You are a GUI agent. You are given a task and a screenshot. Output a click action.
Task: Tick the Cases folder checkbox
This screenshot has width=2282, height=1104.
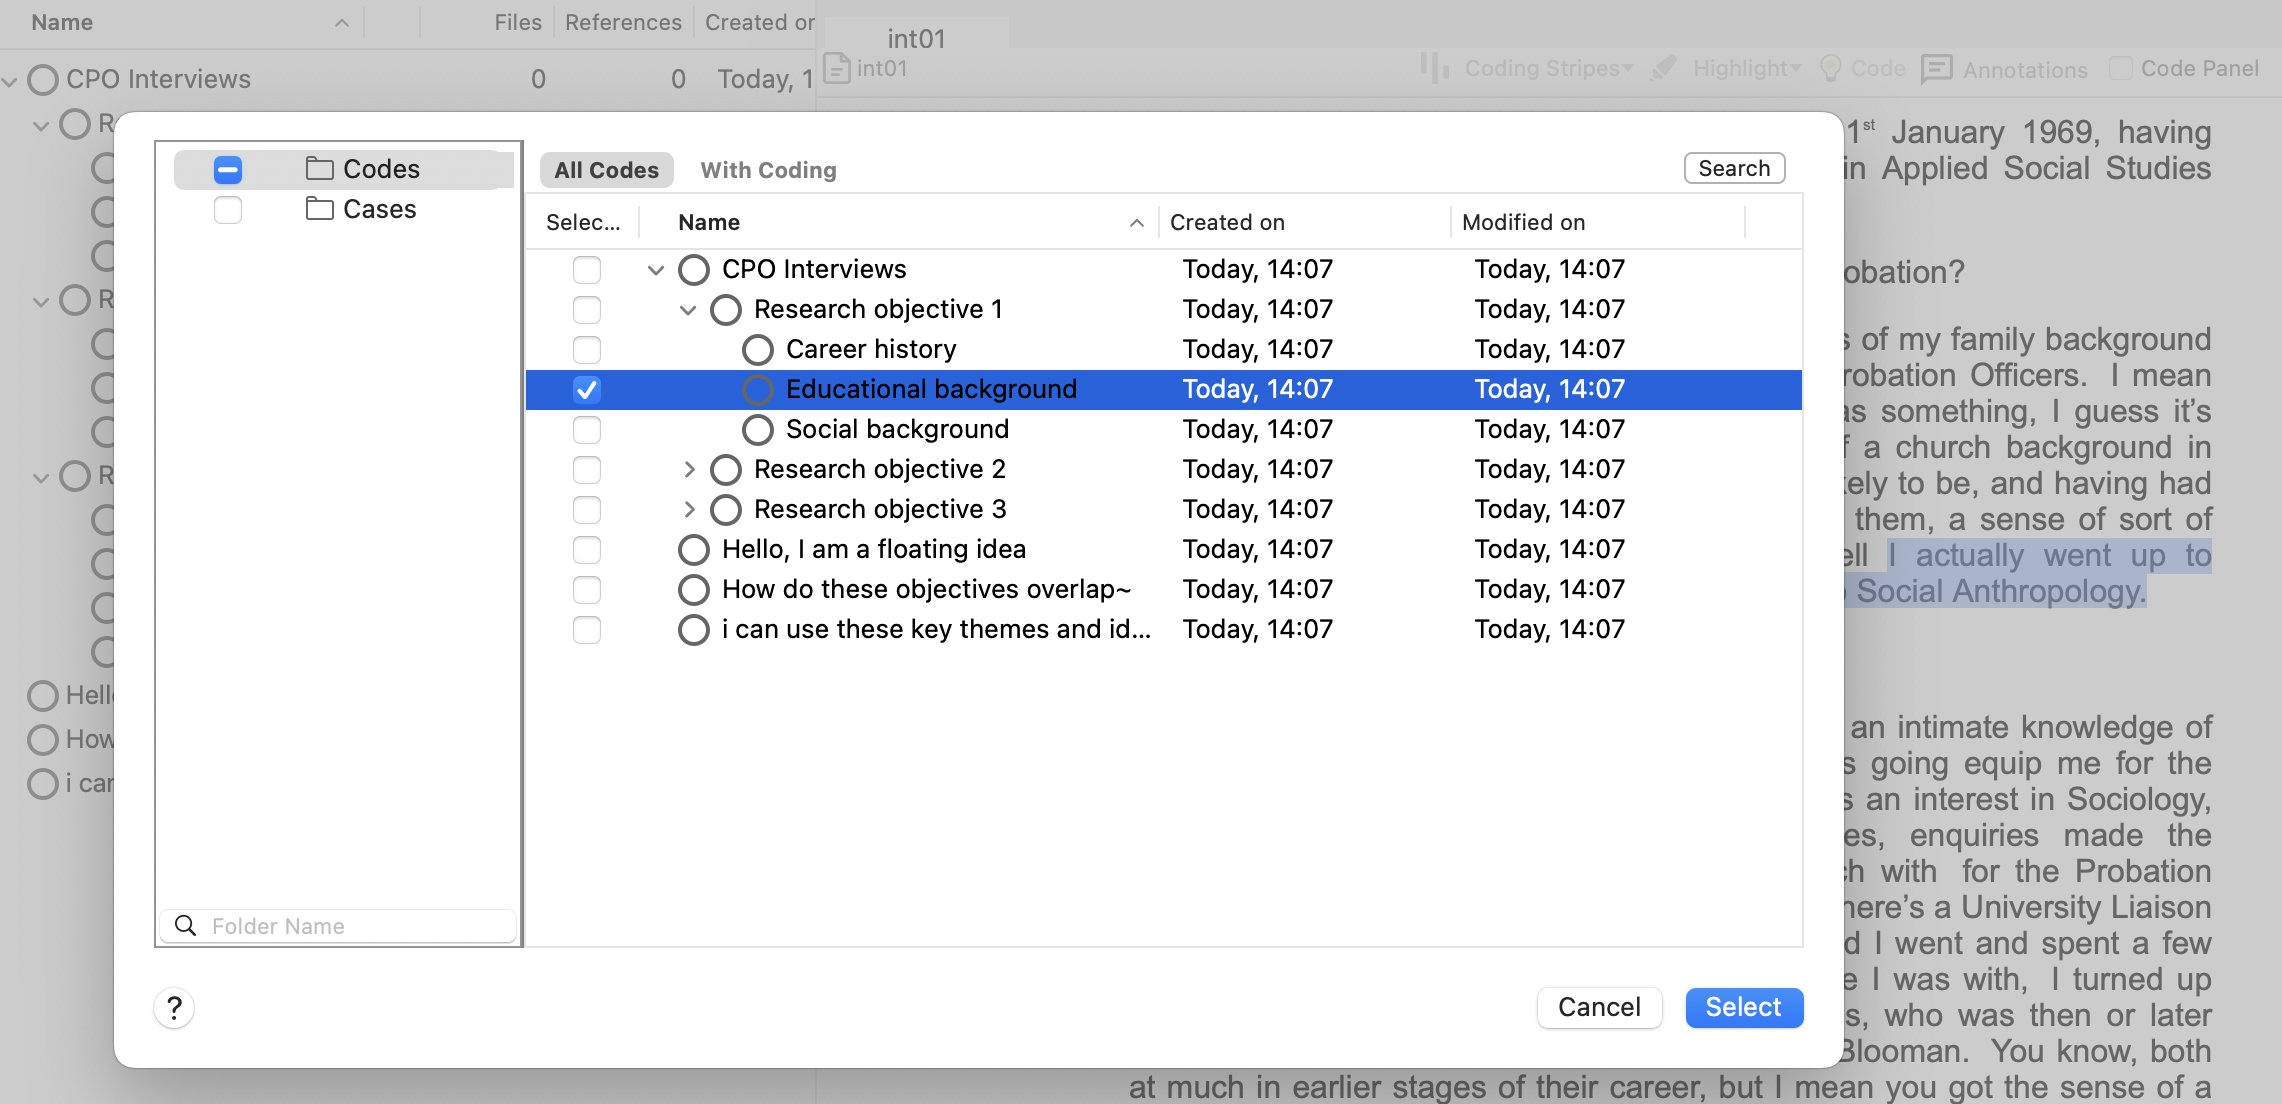click(x=228, y=210)
